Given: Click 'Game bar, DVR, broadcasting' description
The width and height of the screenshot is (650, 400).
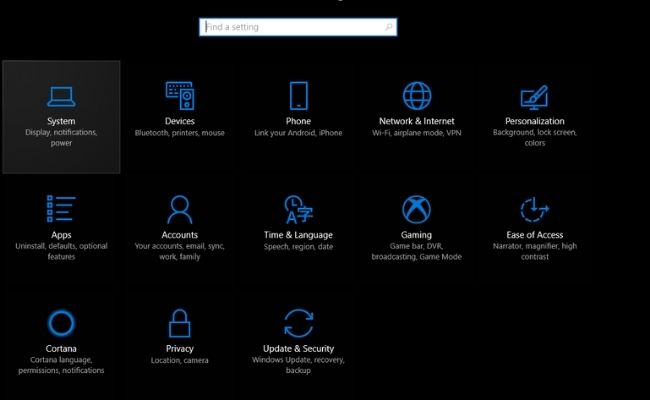Looking at the screenshot, I should (416, 251).
